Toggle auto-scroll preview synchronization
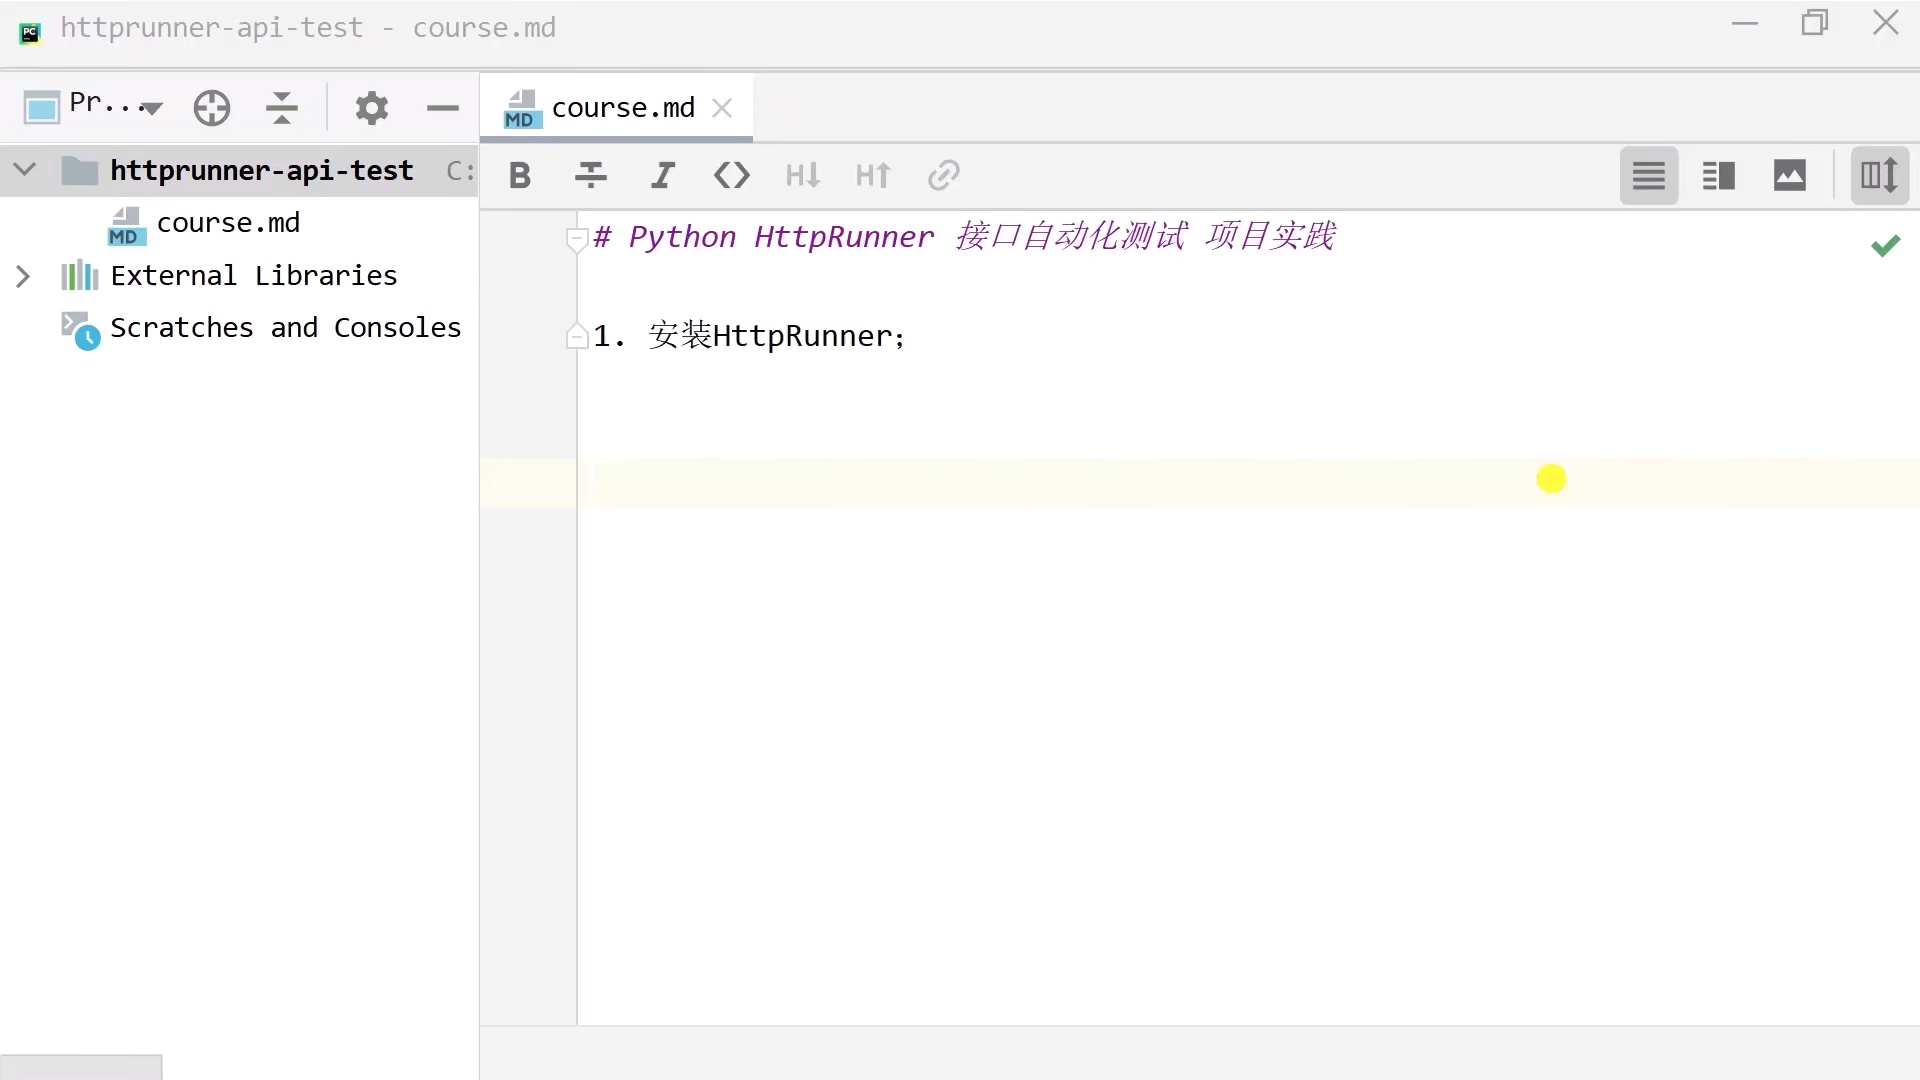 point(1878,175)
